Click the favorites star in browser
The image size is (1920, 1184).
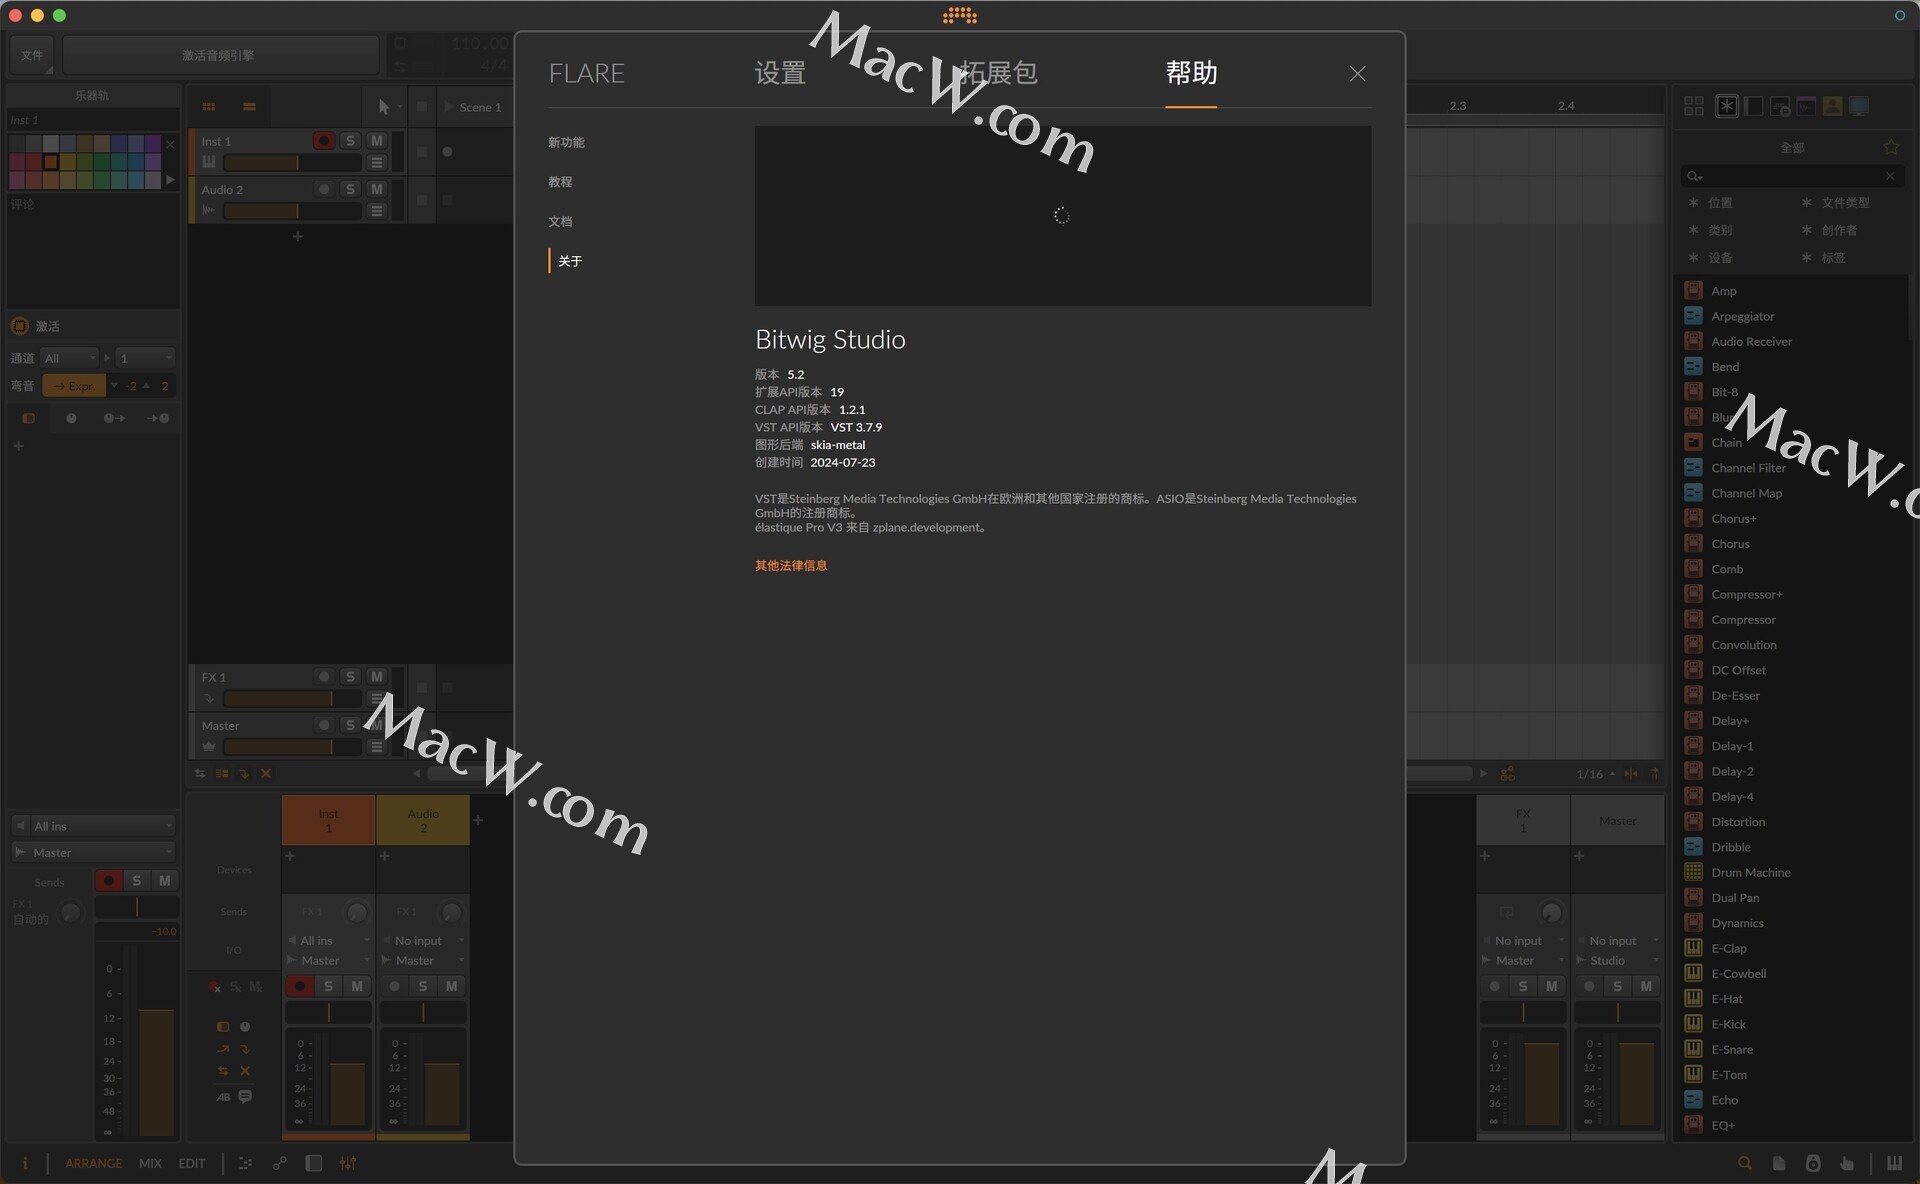(1891, 147)
